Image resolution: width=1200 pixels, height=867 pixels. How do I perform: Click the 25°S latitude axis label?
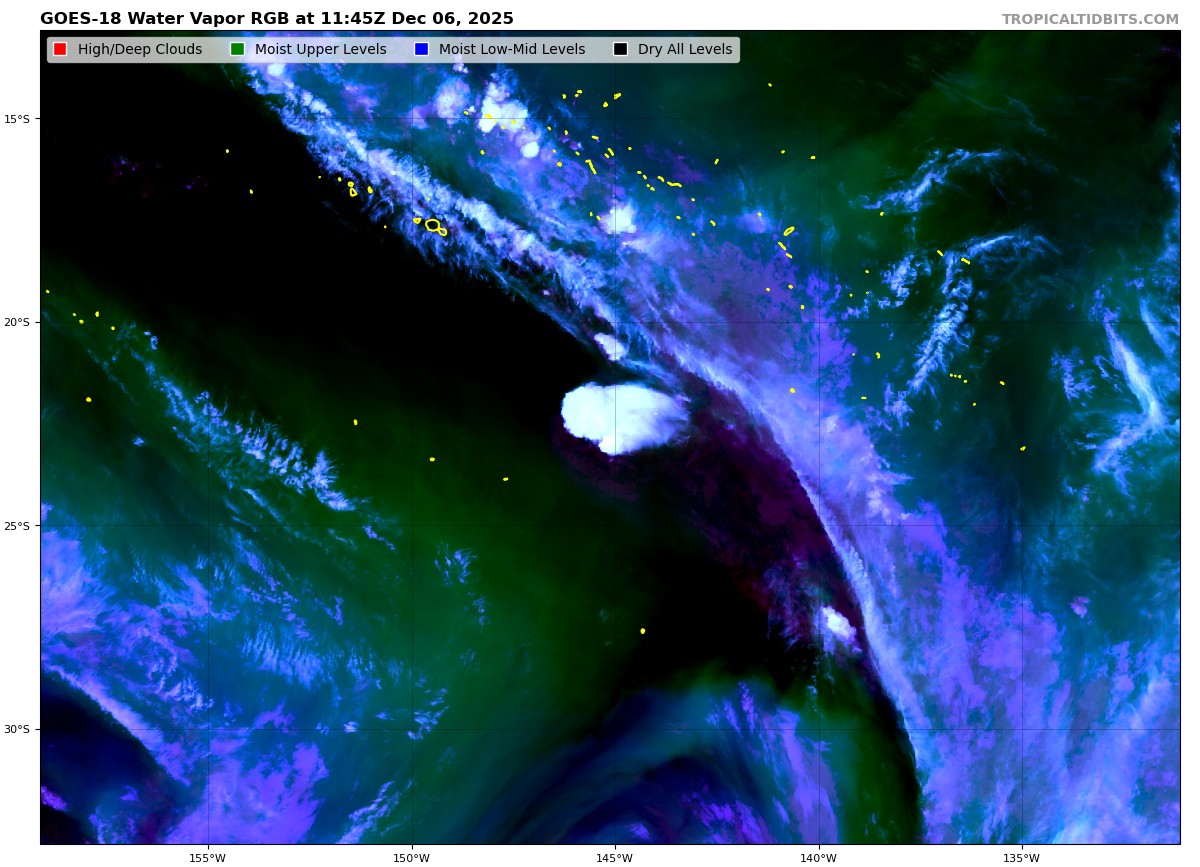(17, 526)
